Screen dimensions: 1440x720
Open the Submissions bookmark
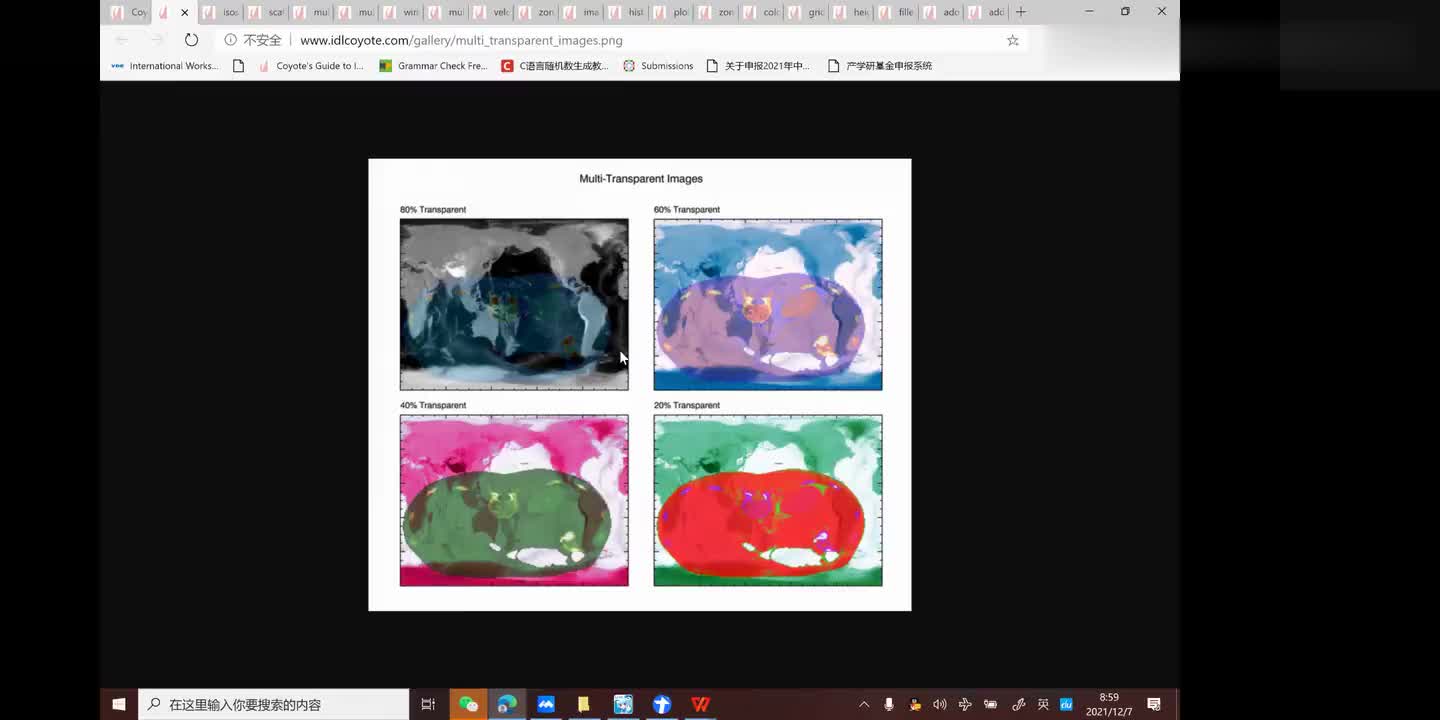click(658, 66)
